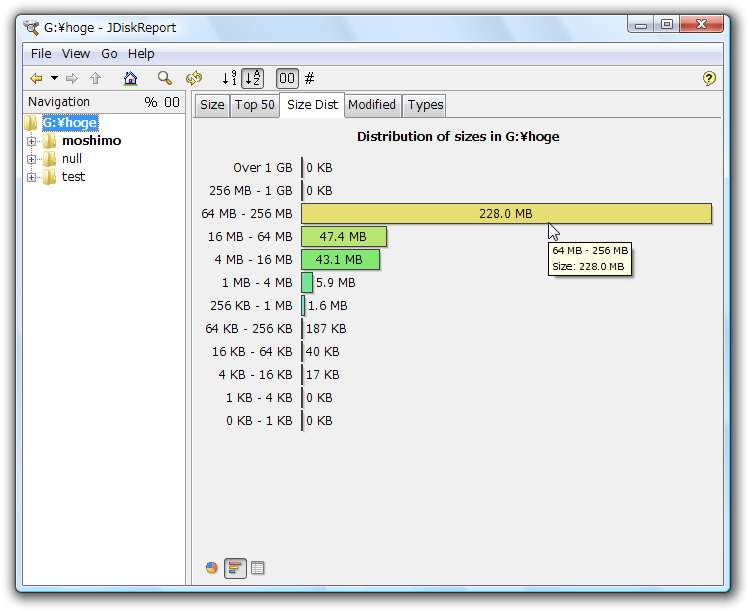Click the small 5.9 MB bar

click(307, 283)
